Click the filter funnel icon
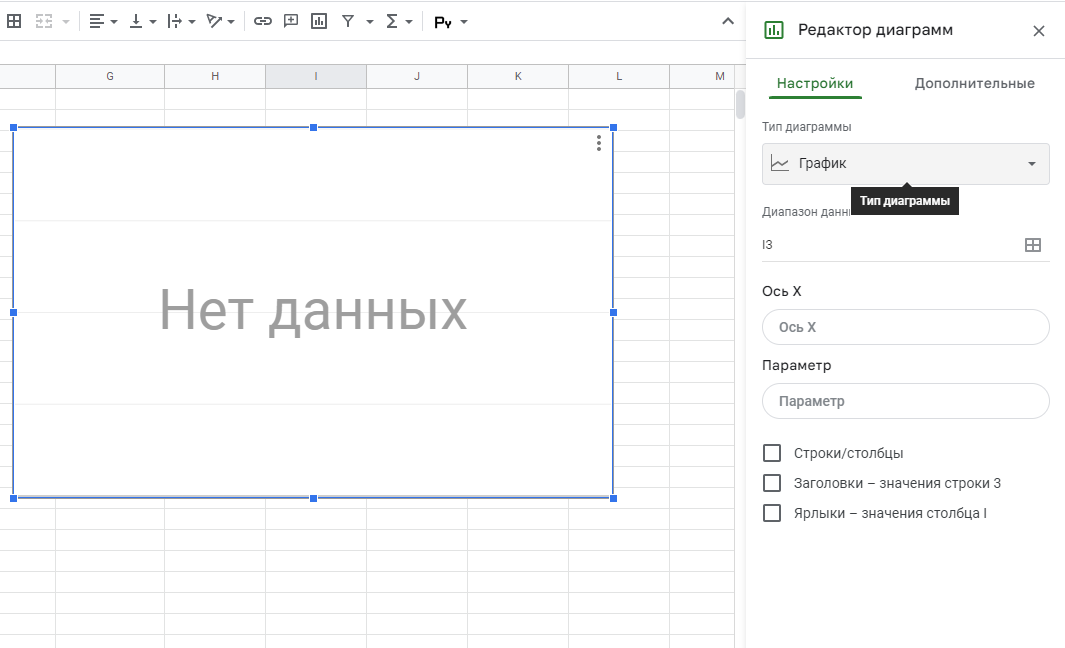 [x=348, y=21]
